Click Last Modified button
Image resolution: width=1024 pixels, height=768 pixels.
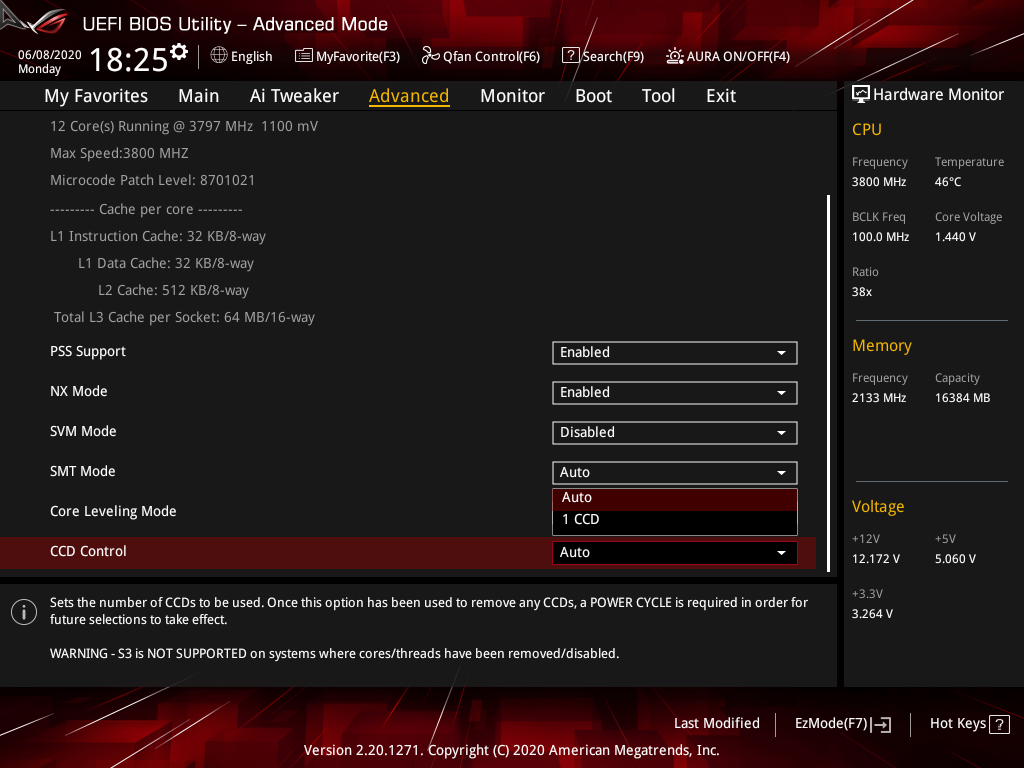(x=716, y=724)
